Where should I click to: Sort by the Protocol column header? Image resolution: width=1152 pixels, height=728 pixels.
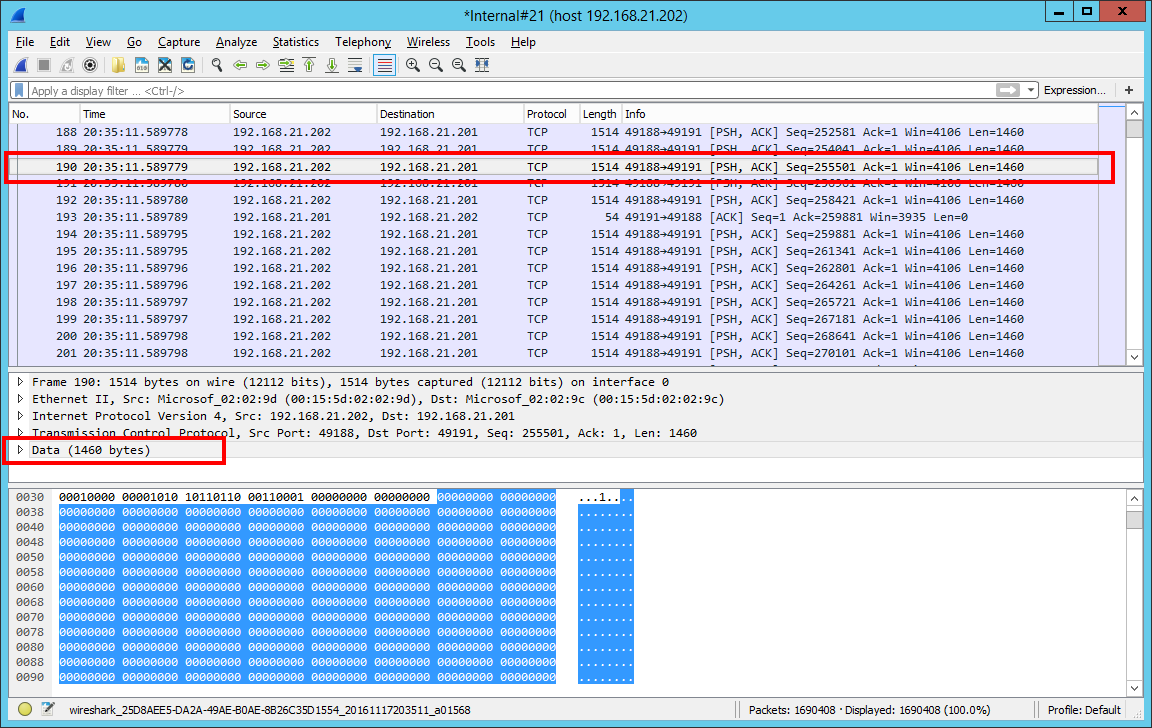552,114
